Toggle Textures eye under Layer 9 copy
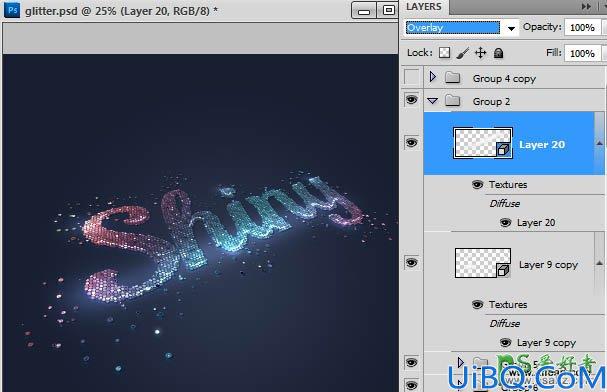Screen dimensions: 607x392 (x=478, y=305)
